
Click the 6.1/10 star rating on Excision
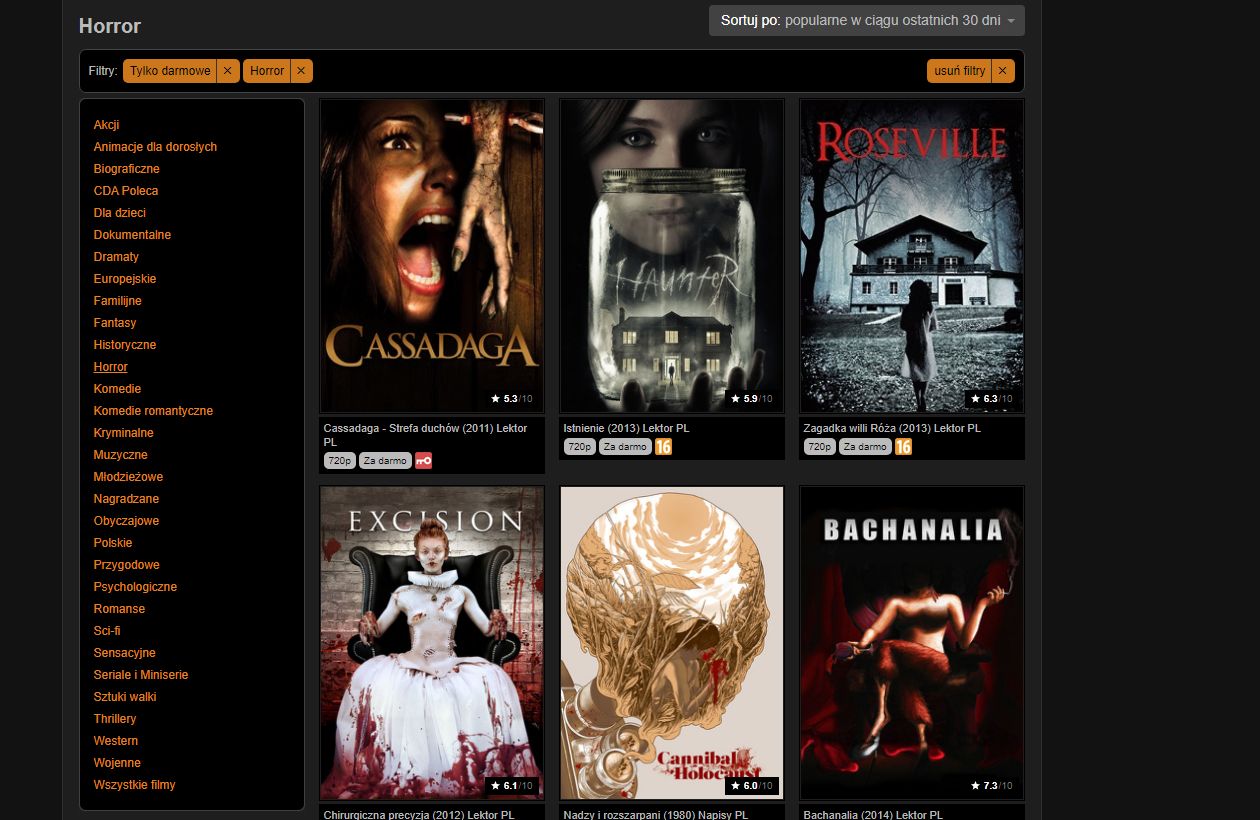click(513, 786)
